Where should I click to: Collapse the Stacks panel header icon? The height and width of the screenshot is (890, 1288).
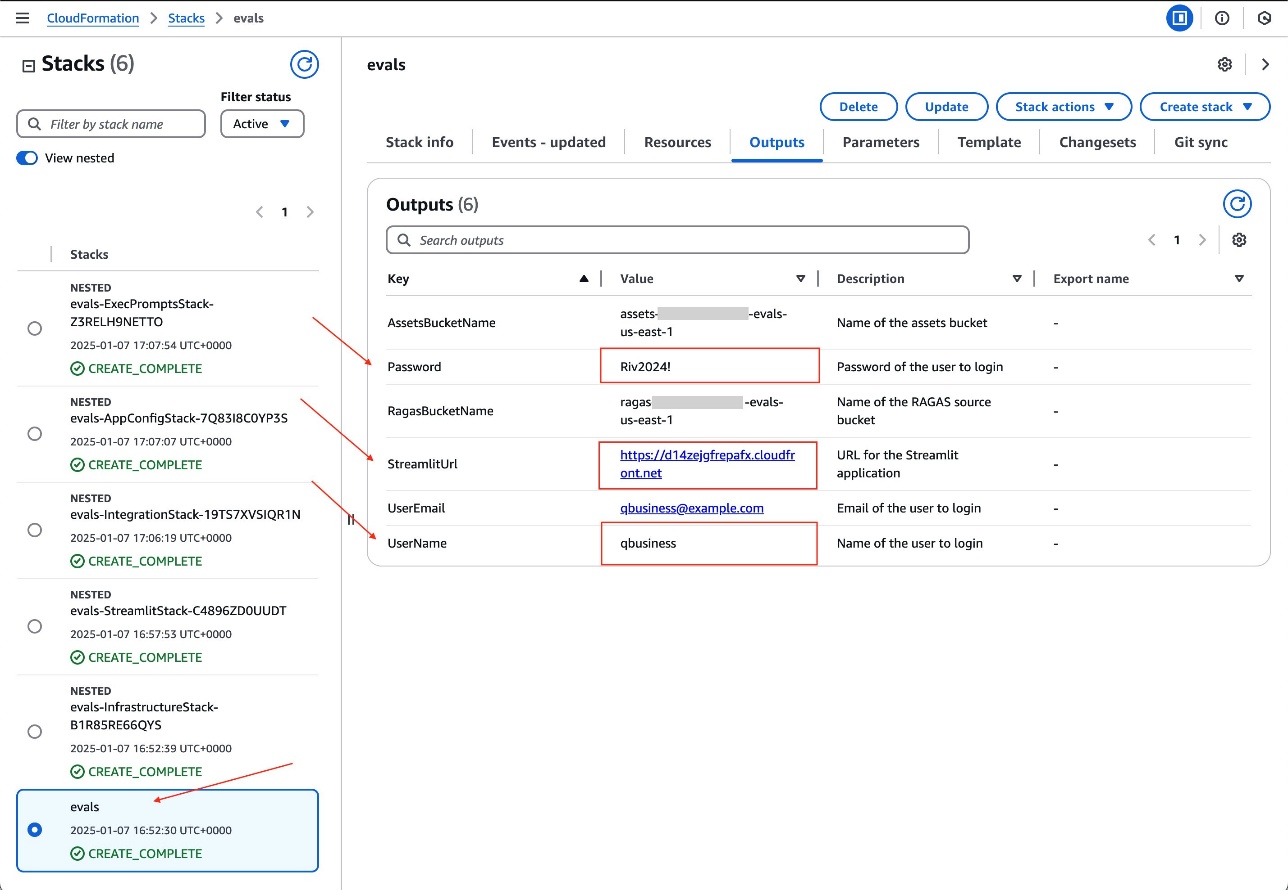click(28, 65)
